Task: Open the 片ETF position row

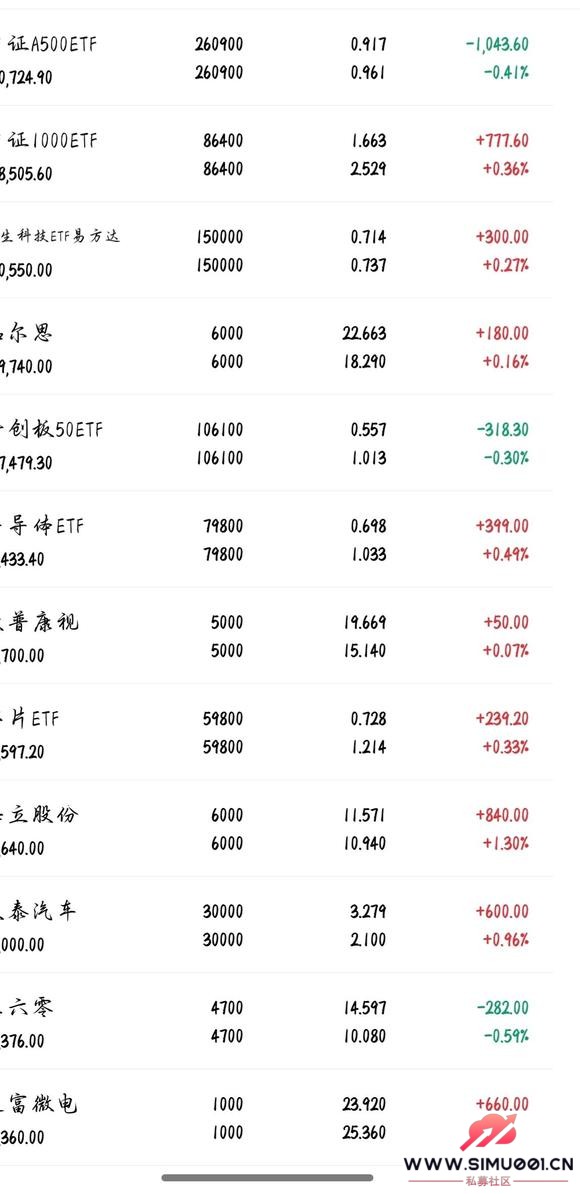Action: [x=276, y=733]
